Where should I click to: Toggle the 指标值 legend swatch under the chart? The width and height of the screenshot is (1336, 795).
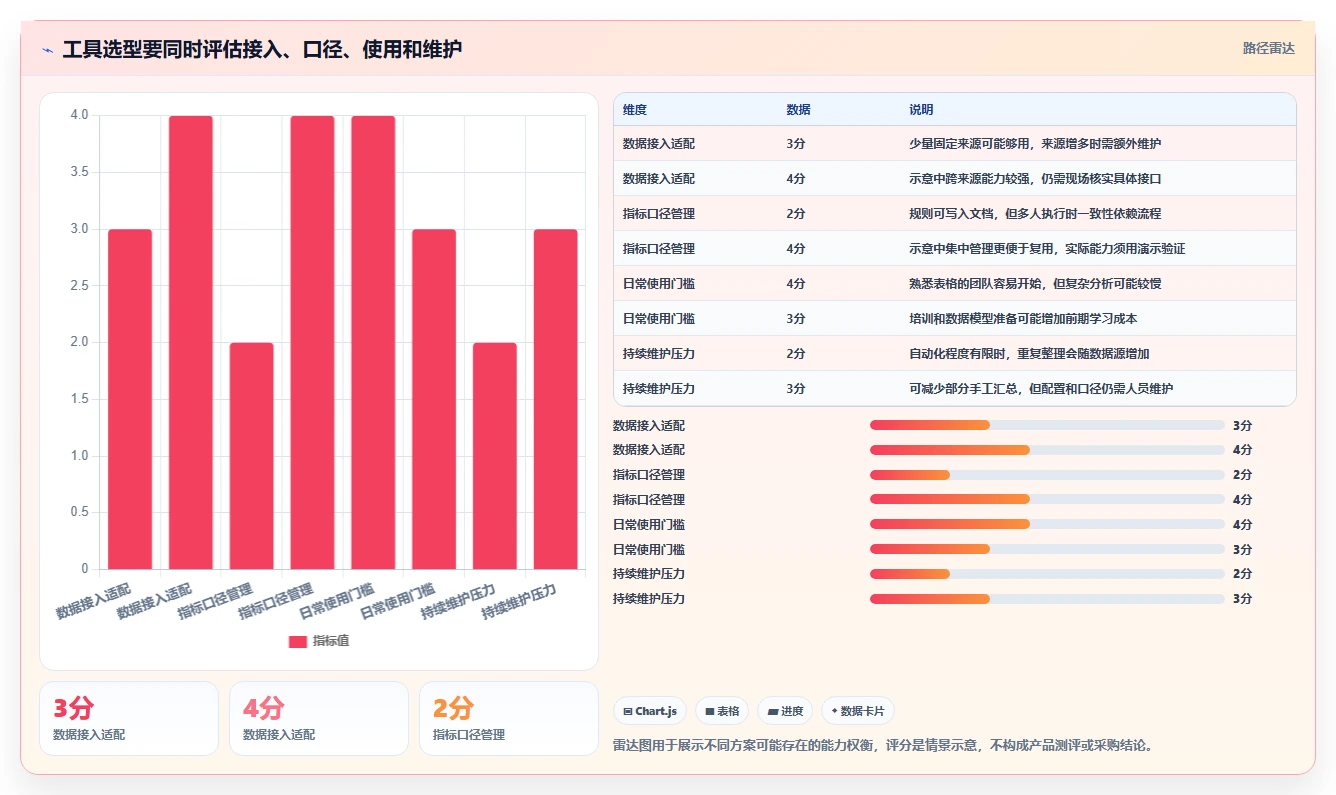tap(298, 641)
